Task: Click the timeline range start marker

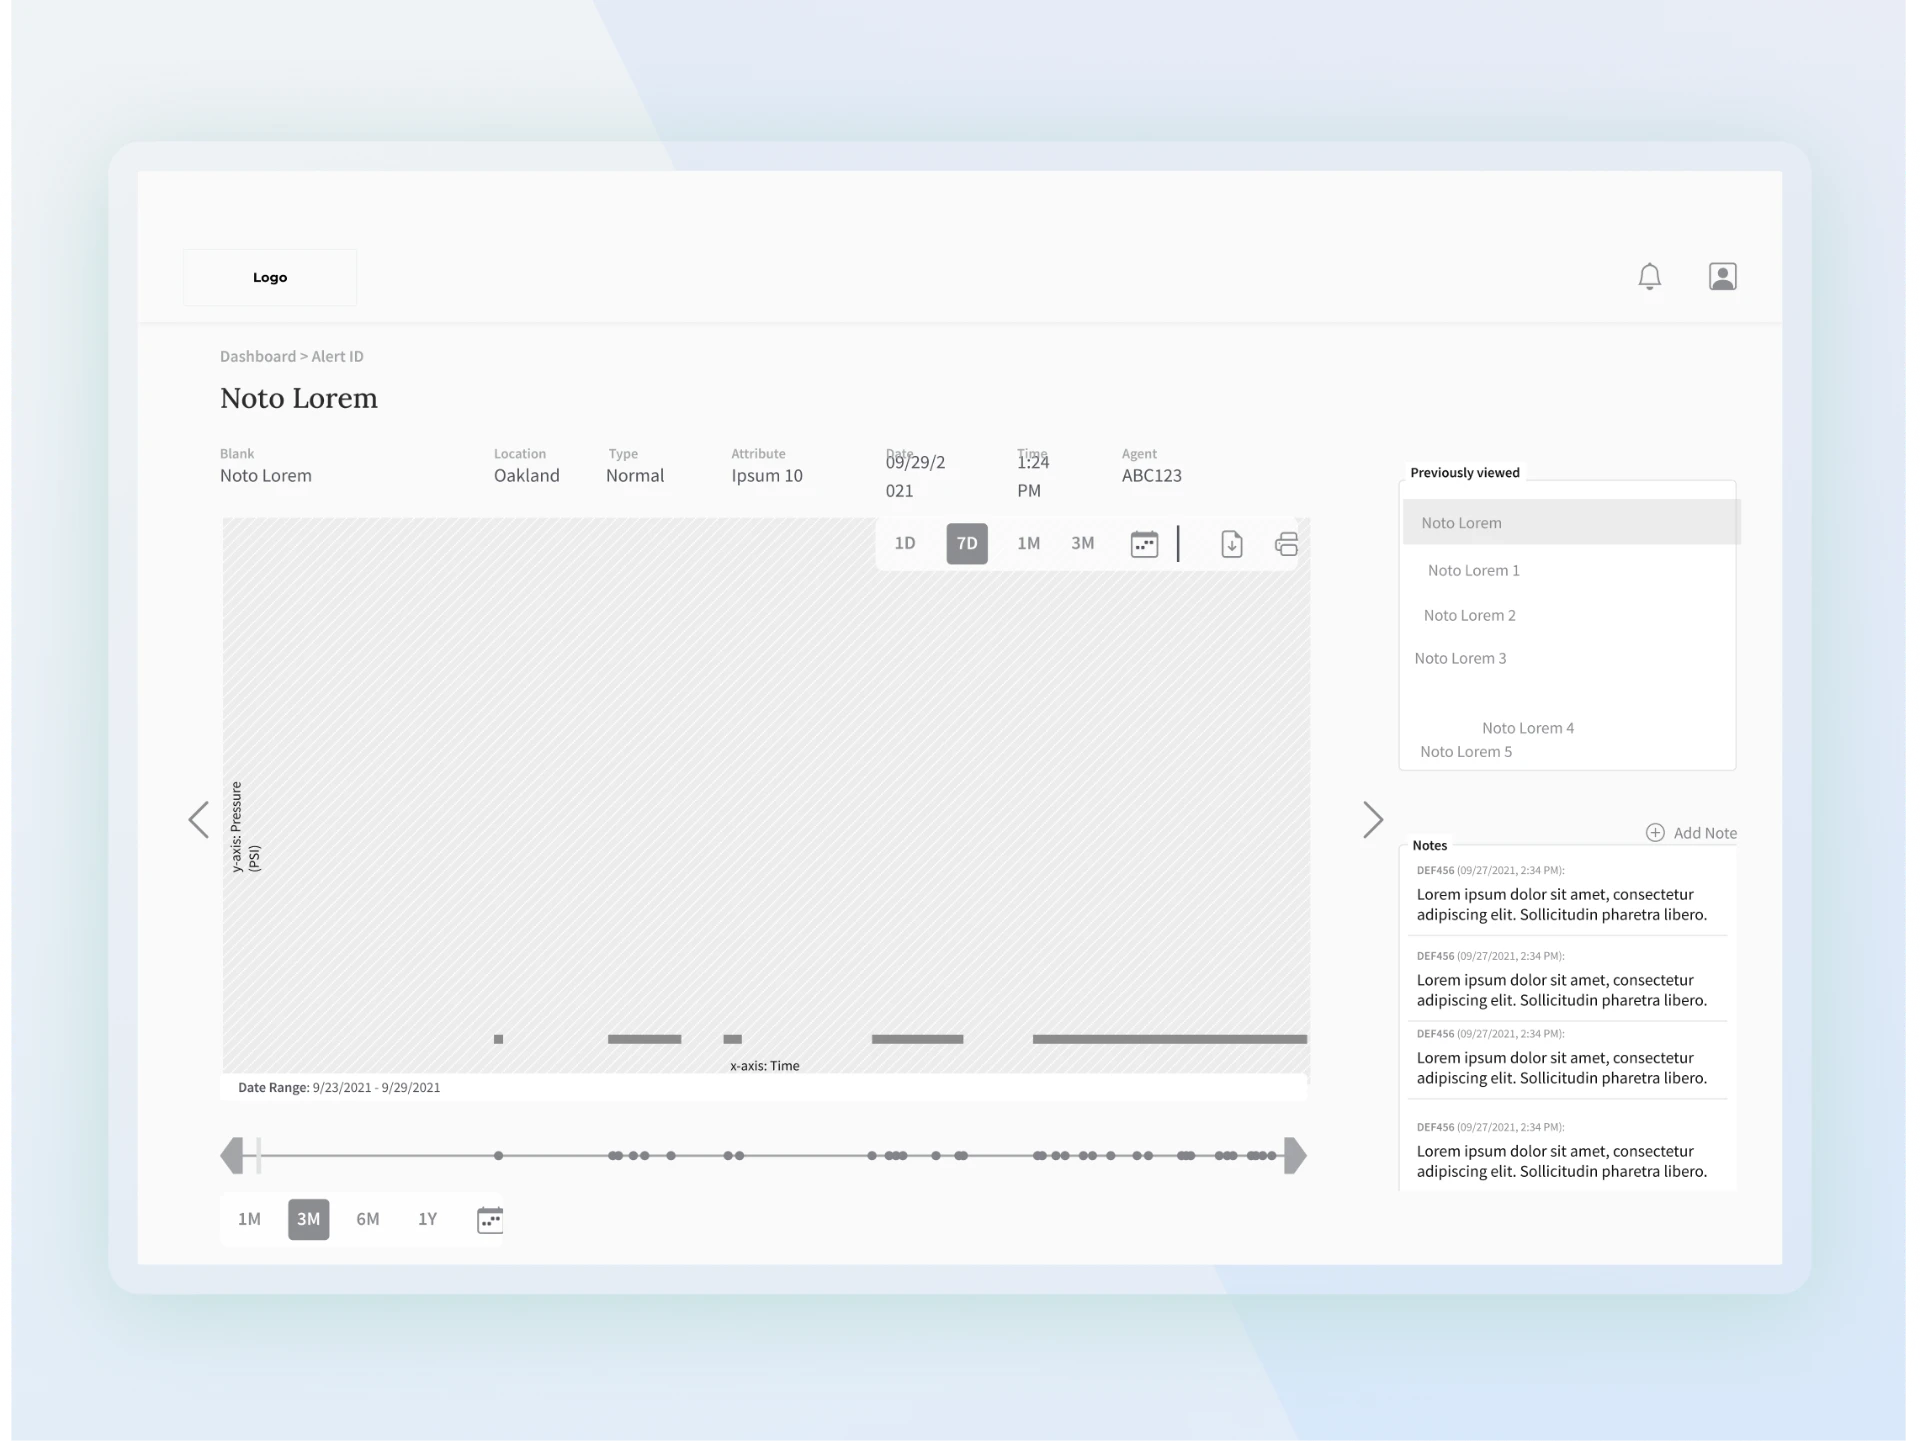Action: [x=259, y=1156]
